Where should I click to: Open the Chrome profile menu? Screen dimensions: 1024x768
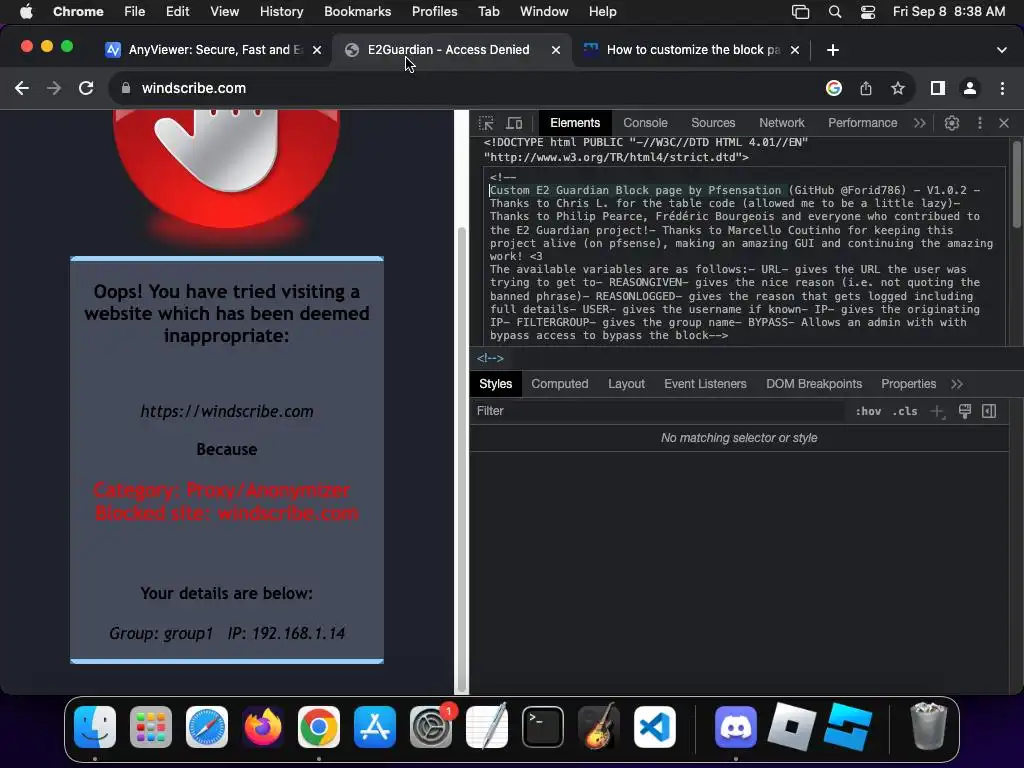pyautogui.click(x=970, y=88)
